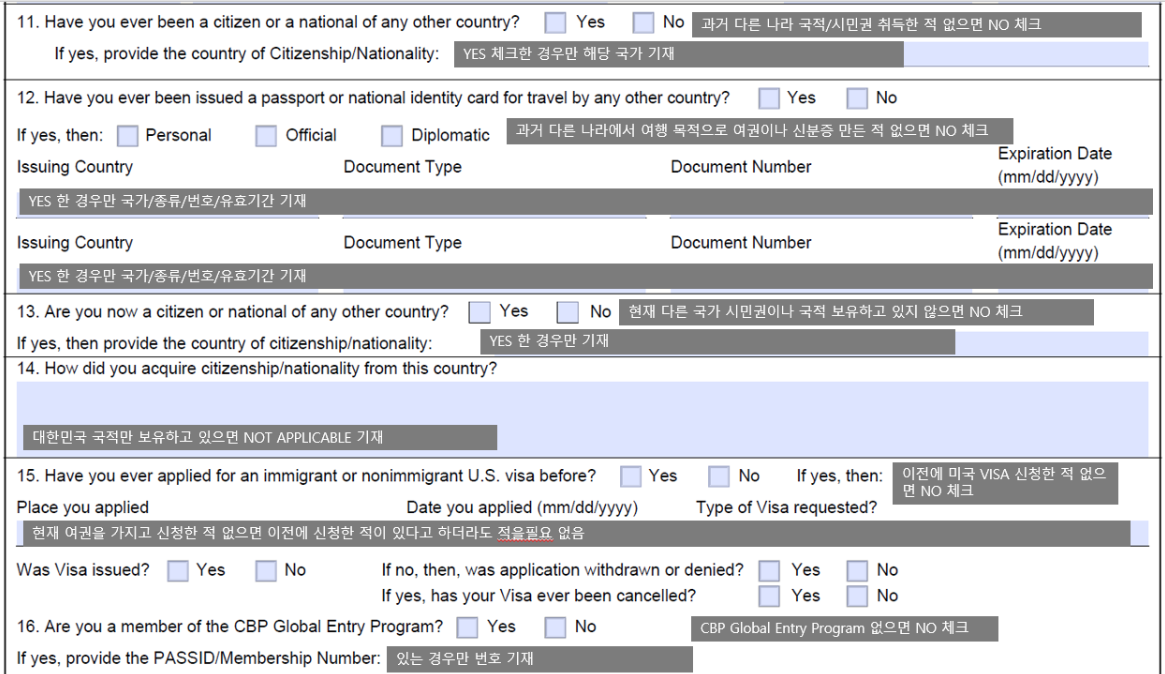This screenshot has width=1165, height=674.
Task: Click the '과거 다른 나라 국적/시민권' note for question 11
Action: click(x=917, y=25)
